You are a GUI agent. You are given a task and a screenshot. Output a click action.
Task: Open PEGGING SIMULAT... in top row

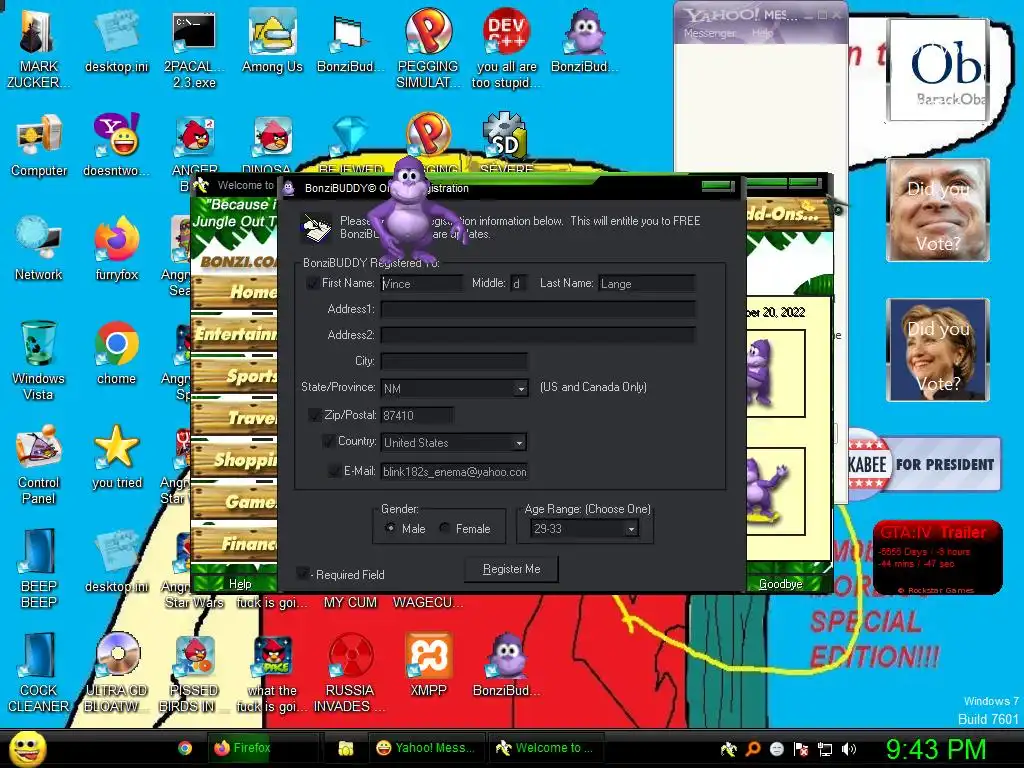click(x=428, y=49)
